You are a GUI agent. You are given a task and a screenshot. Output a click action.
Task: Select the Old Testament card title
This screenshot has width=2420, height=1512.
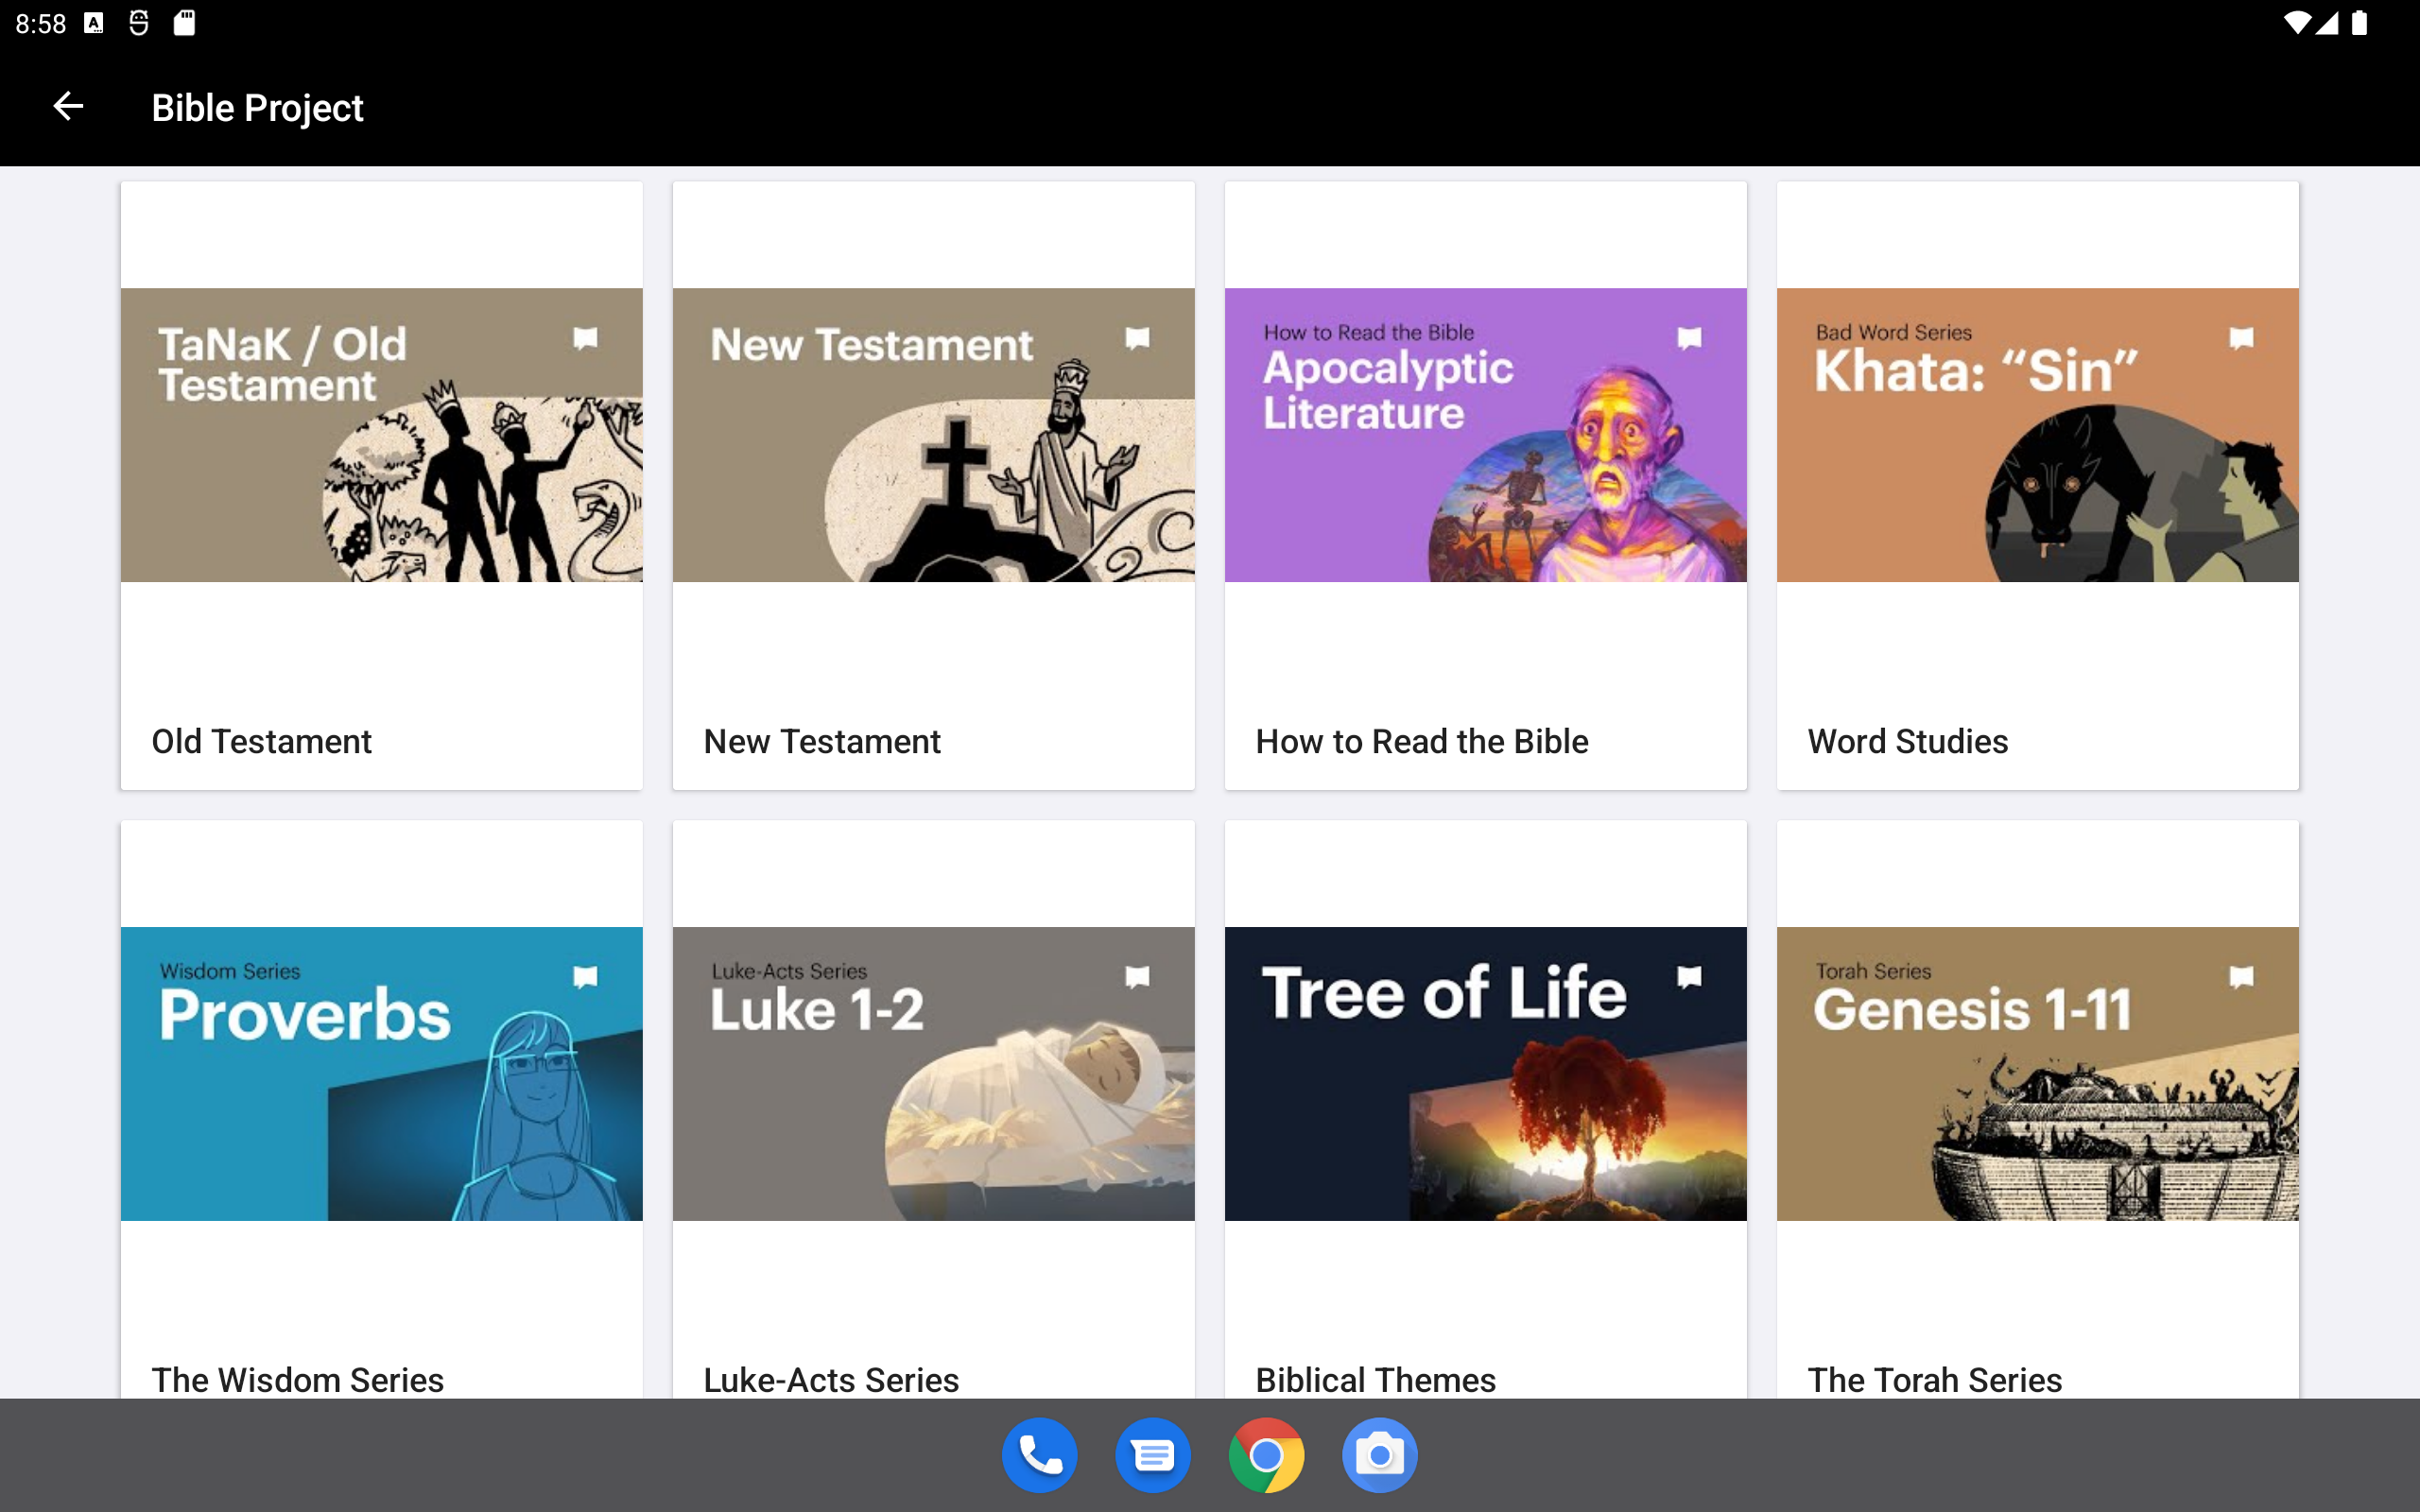point(261,741)
